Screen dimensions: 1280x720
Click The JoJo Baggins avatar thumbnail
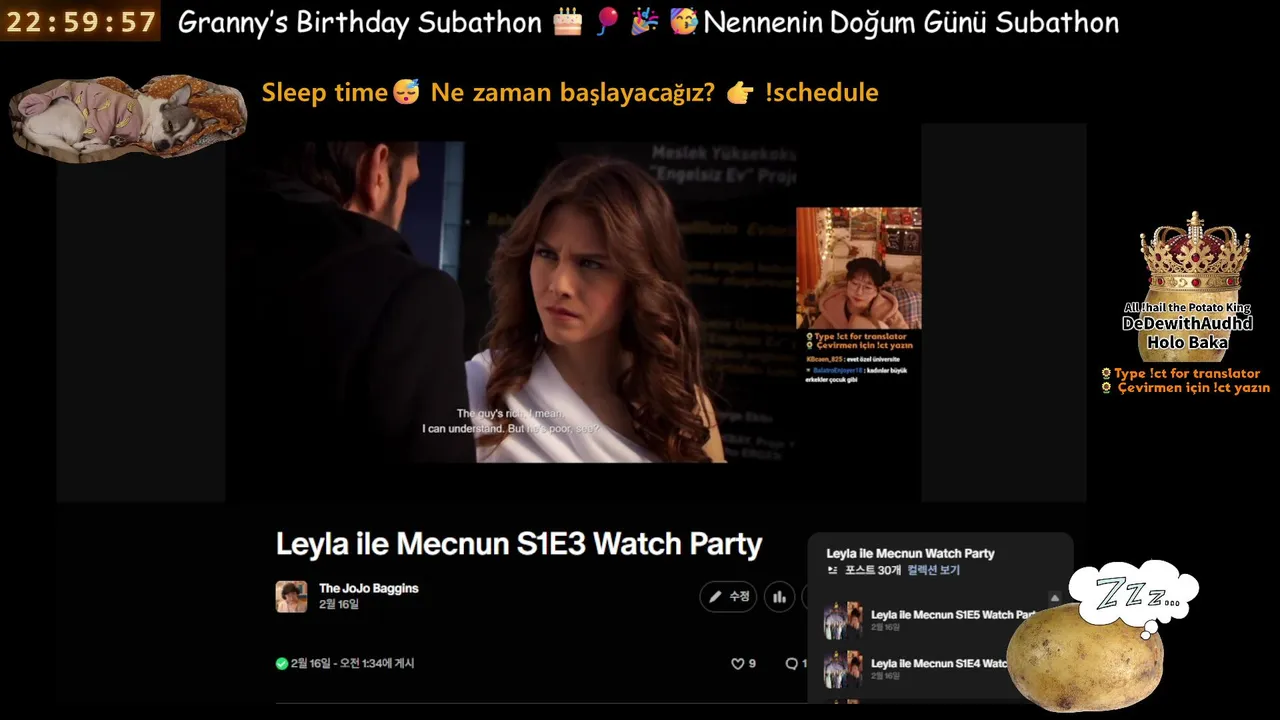tap(291, 596)
